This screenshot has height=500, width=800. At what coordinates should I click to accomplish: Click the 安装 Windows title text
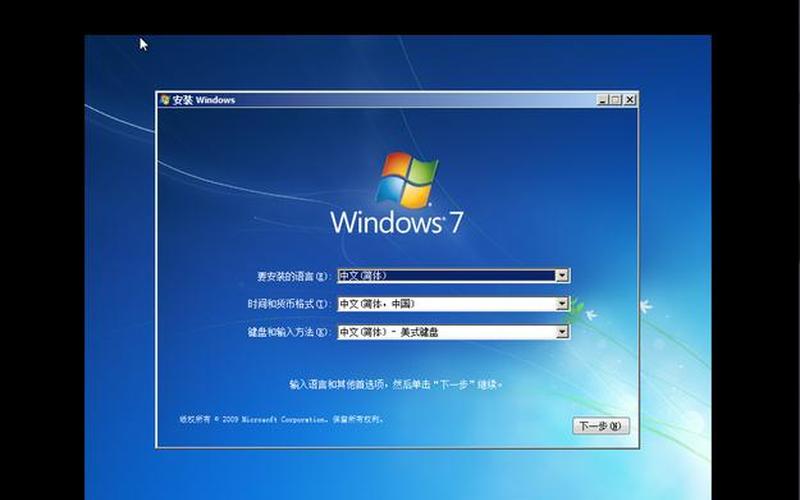click(204, 100)
